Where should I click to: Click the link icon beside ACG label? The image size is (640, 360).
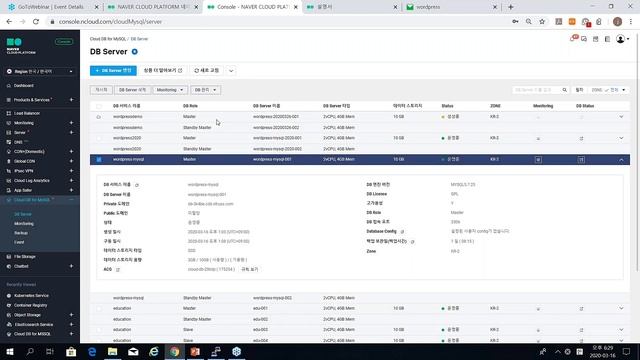118,270
